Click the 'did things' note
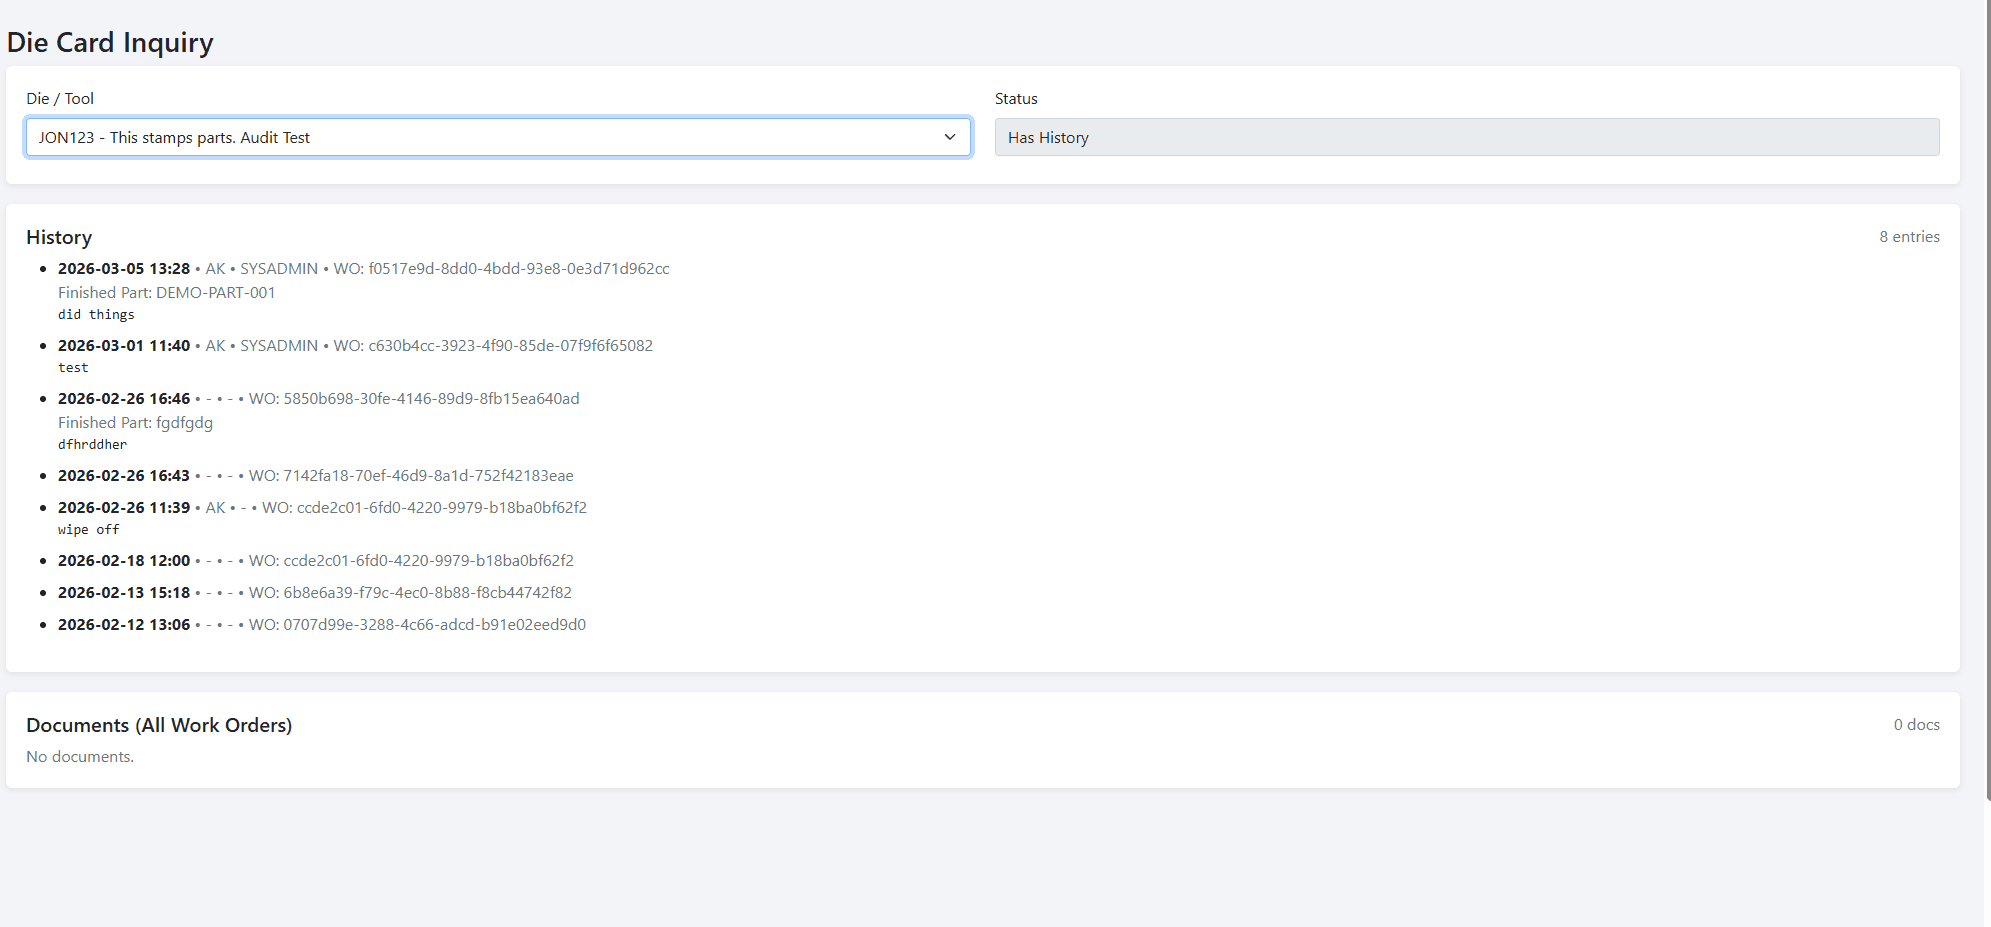 (x=96, y=314)
